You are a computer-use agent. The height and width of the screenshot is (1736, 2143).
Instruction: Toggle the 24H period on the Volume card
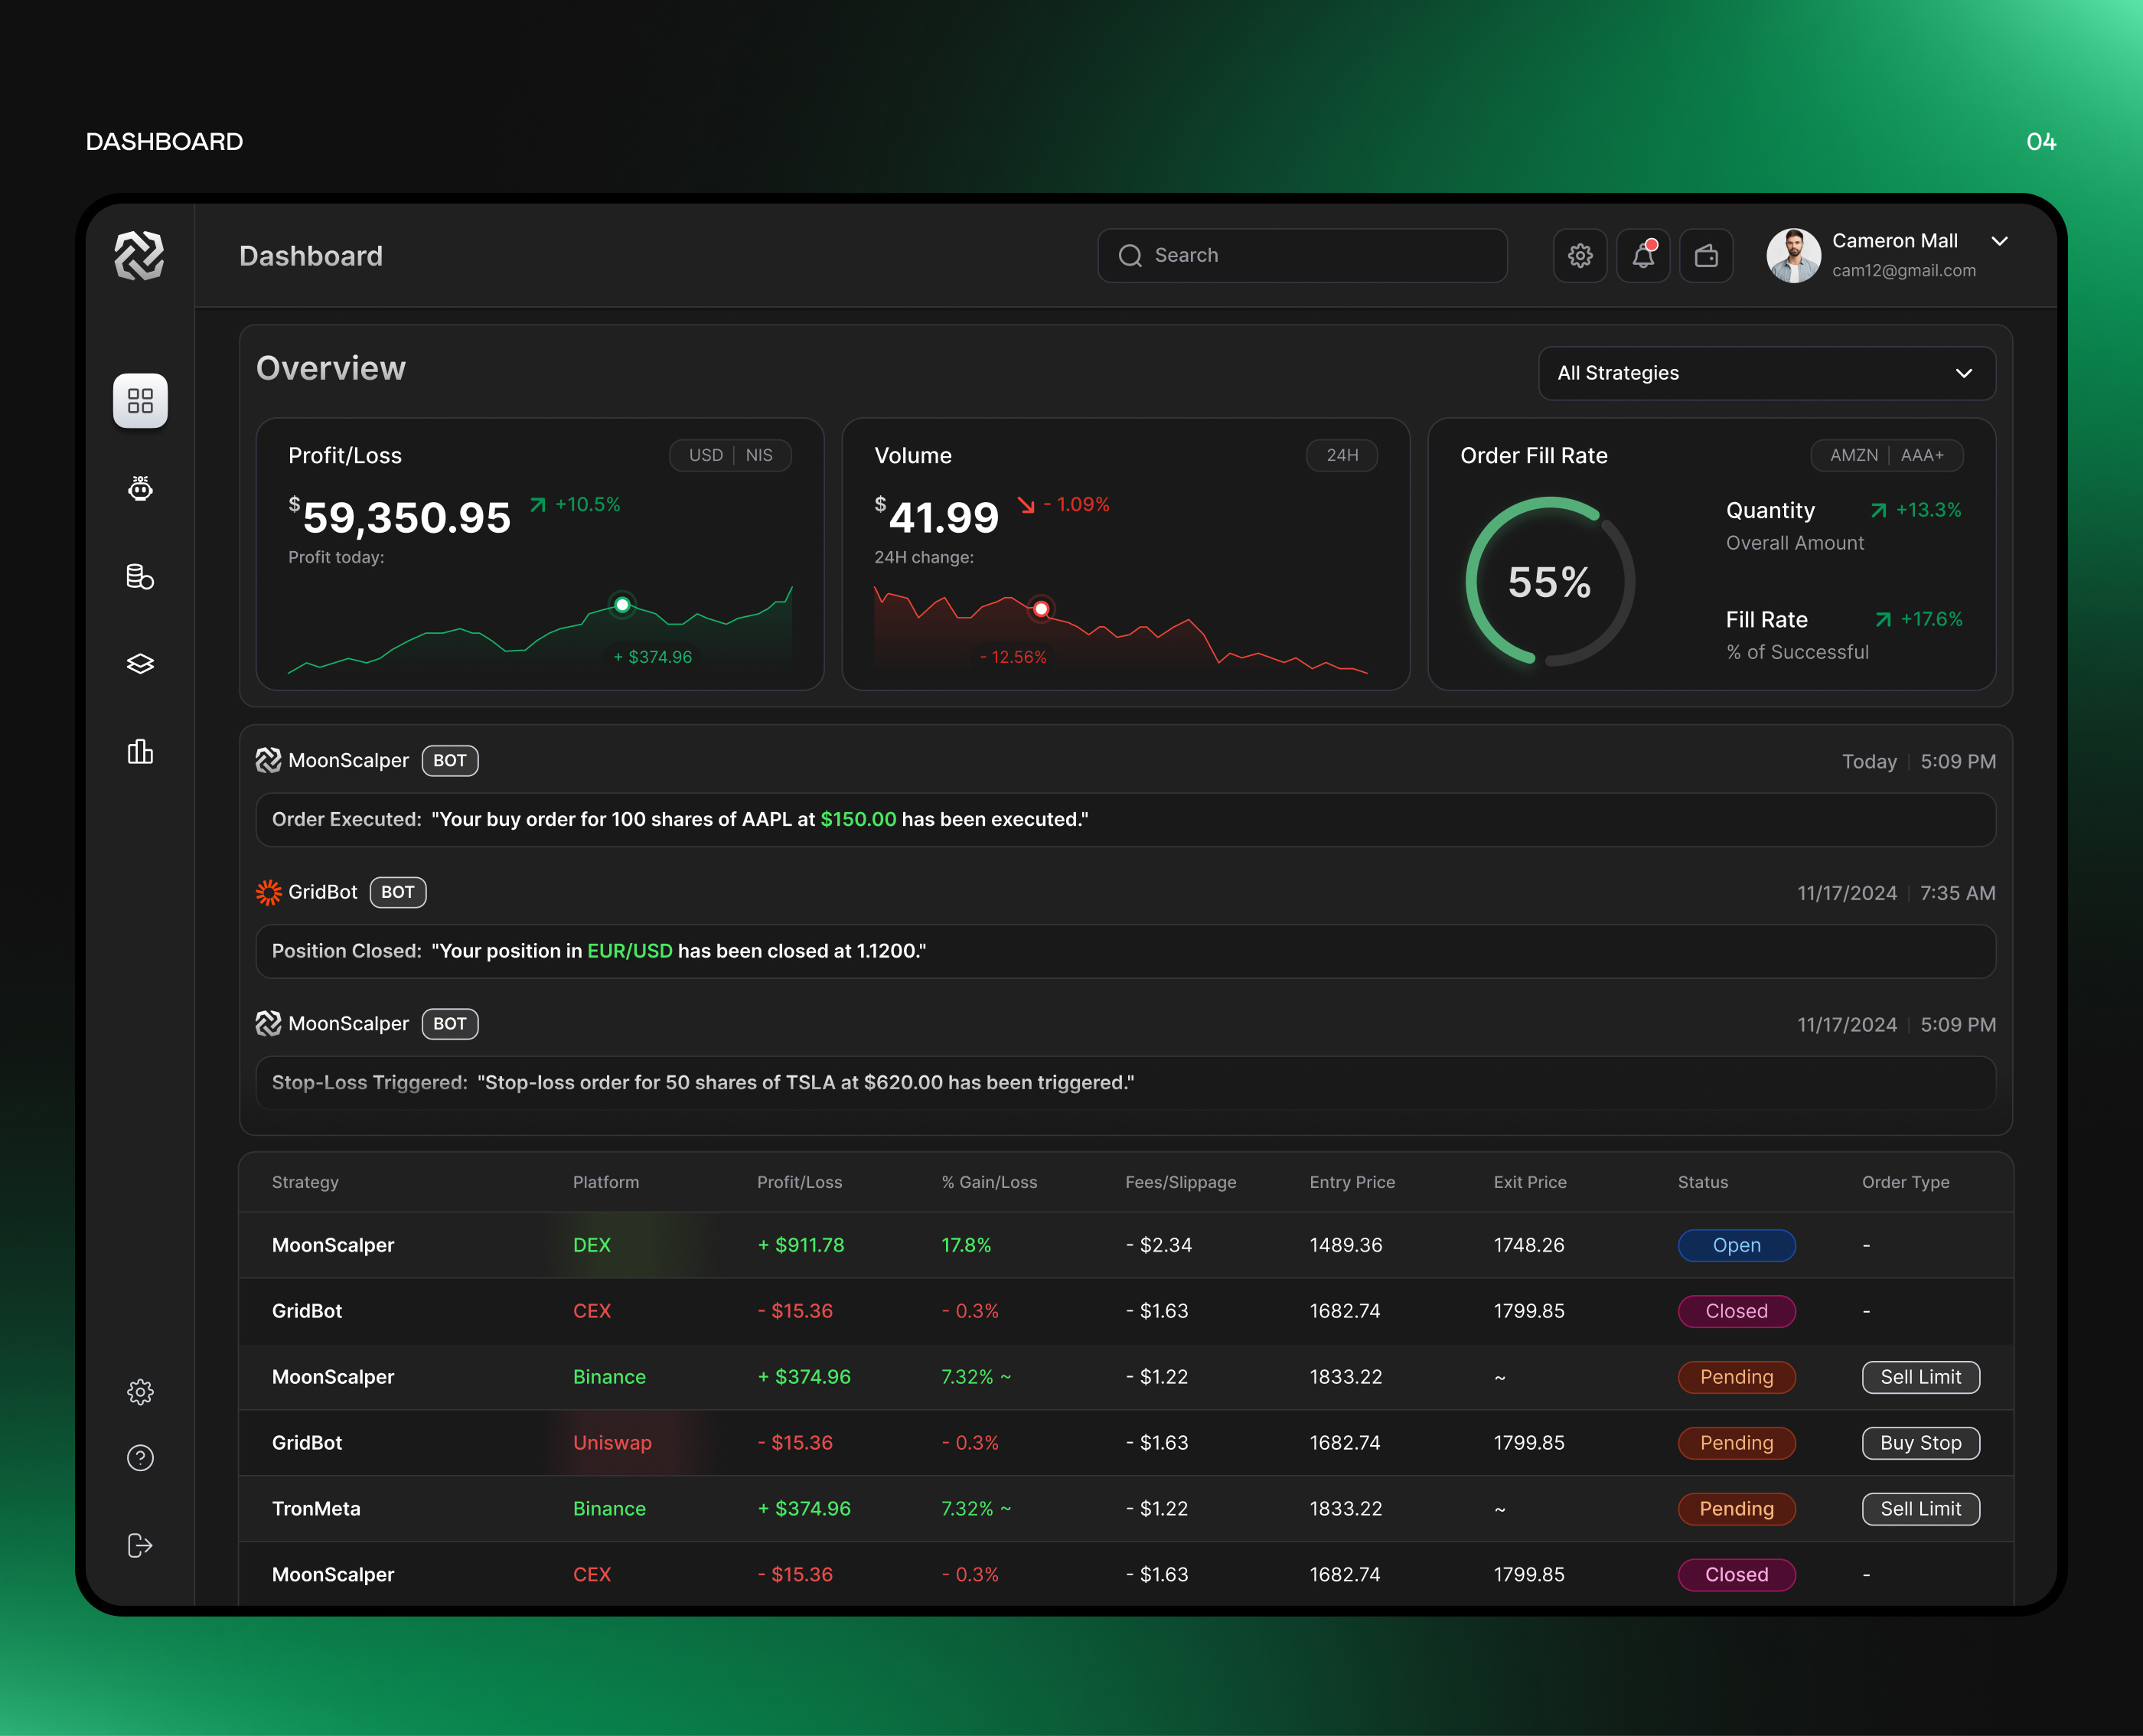pyautogui.click(x=1342, y=455)
